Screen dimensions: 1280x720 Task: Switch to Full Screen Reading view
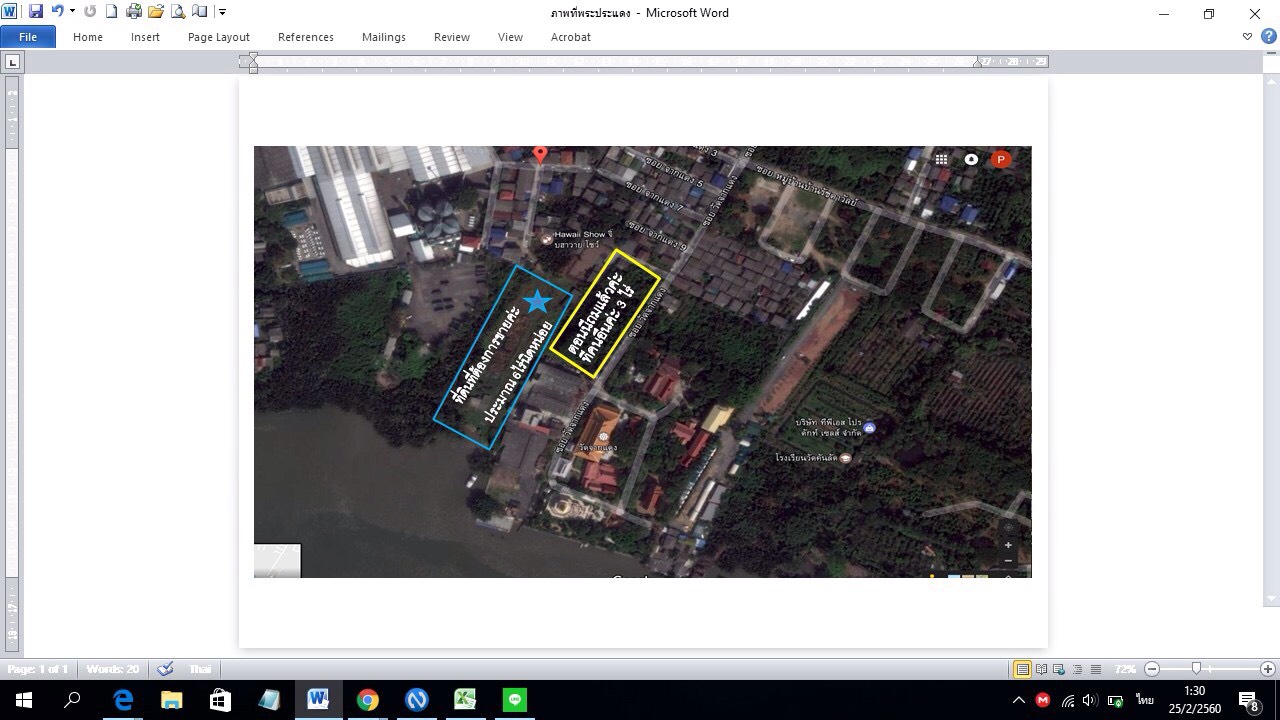click(1041, 669)
